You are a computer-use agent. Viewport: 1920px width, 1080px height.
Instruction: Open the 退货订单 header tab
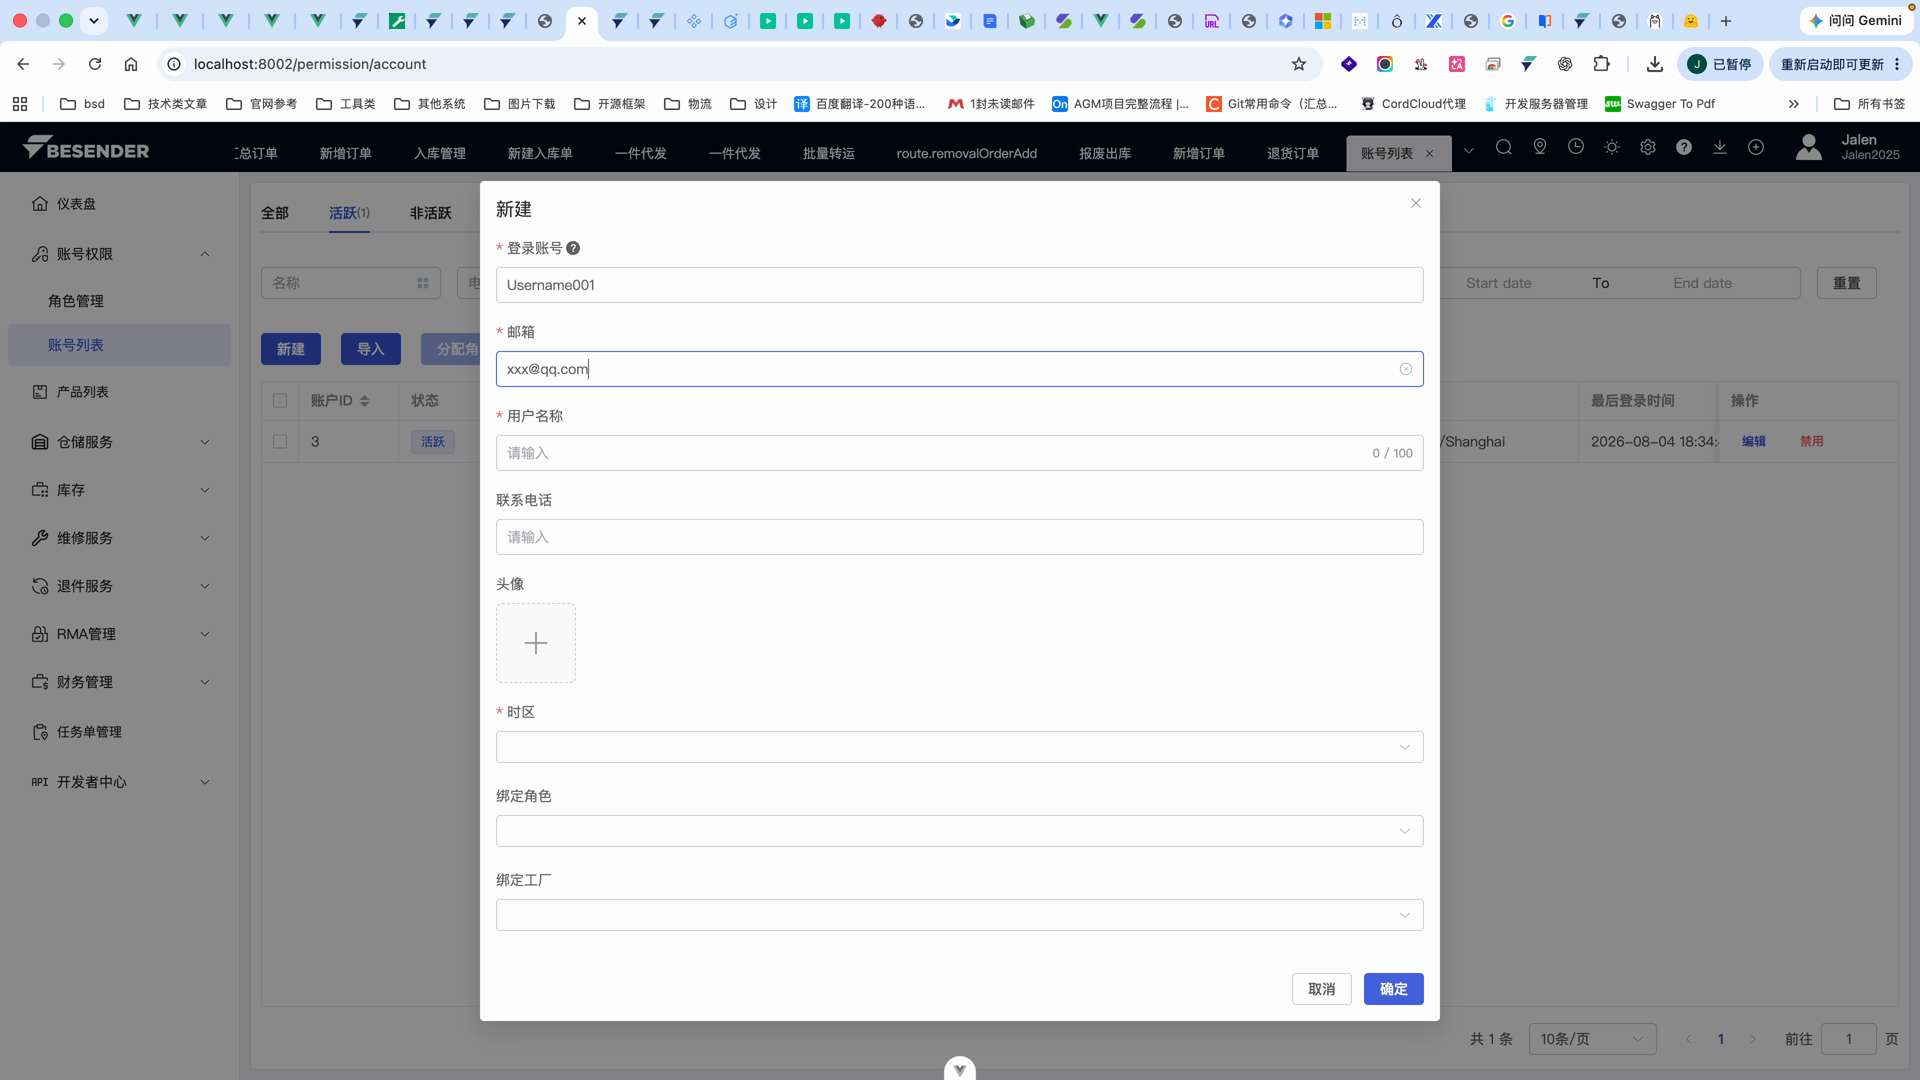pos(1293,154)
